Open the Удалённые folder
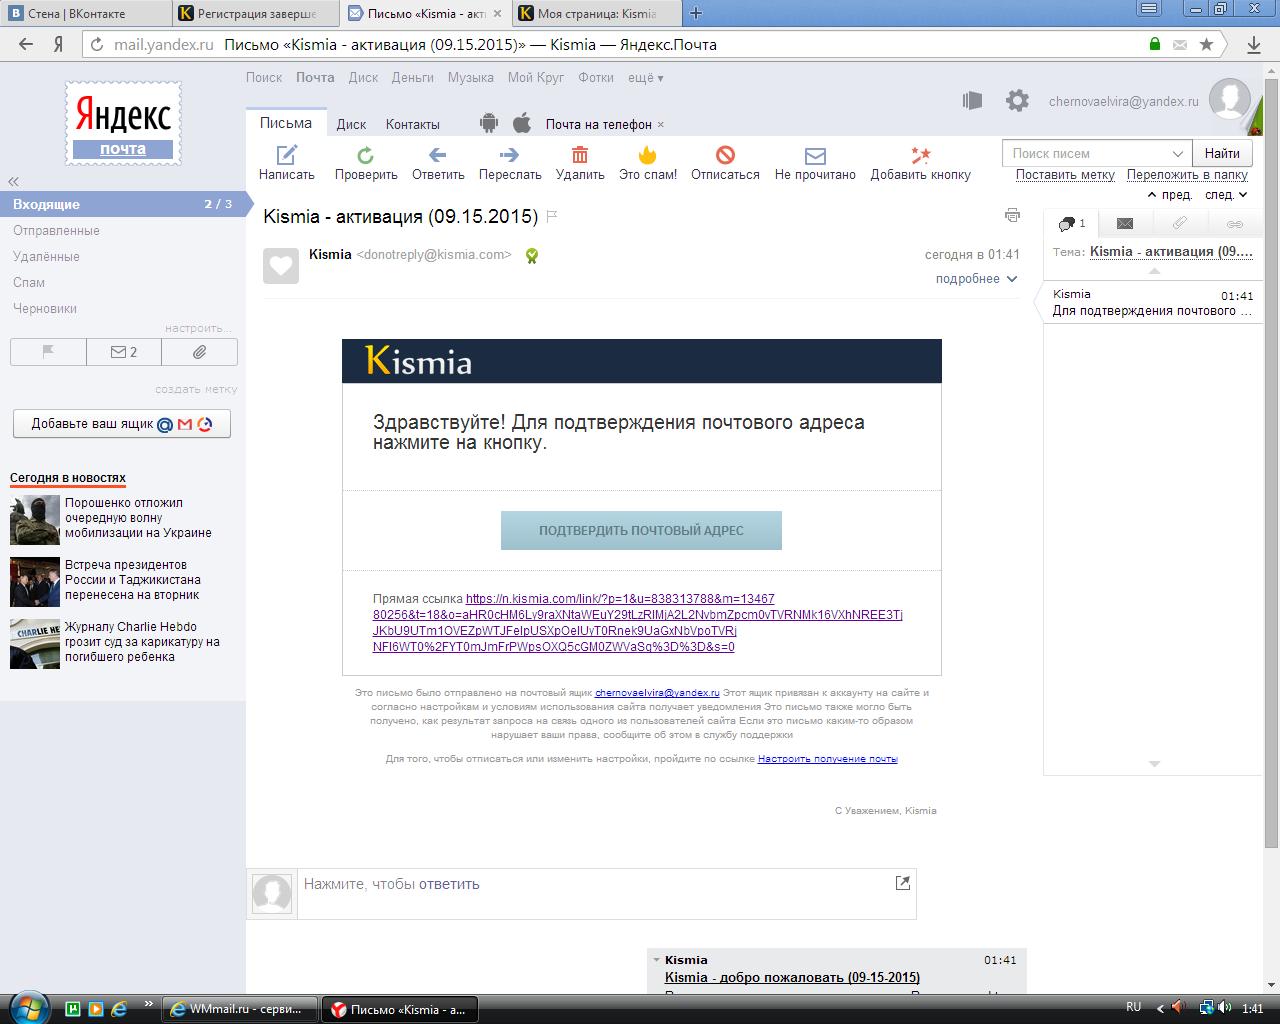The height and width of the screenshot is (1024, 1280). pyautogui.click(x=46, y=256)
